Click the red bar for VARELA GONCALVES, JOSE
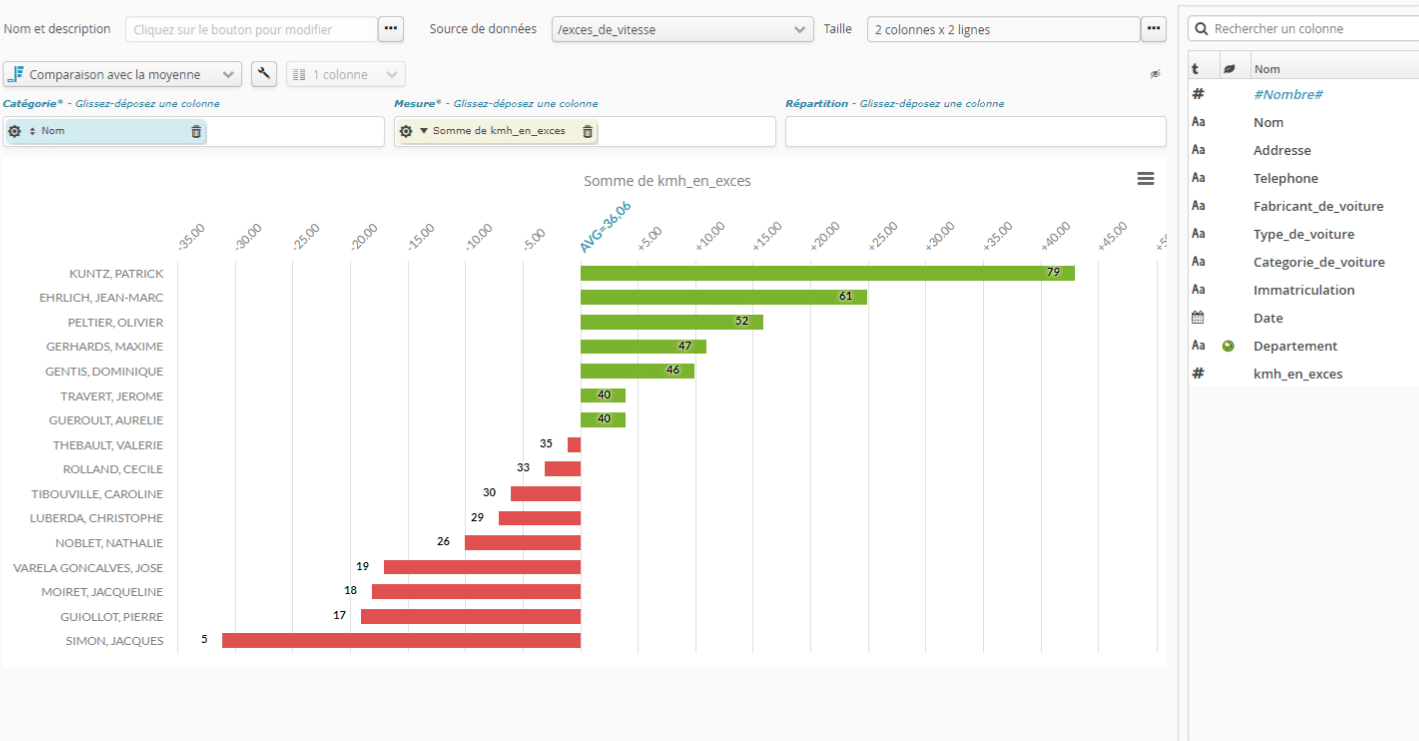 [482, 567]
